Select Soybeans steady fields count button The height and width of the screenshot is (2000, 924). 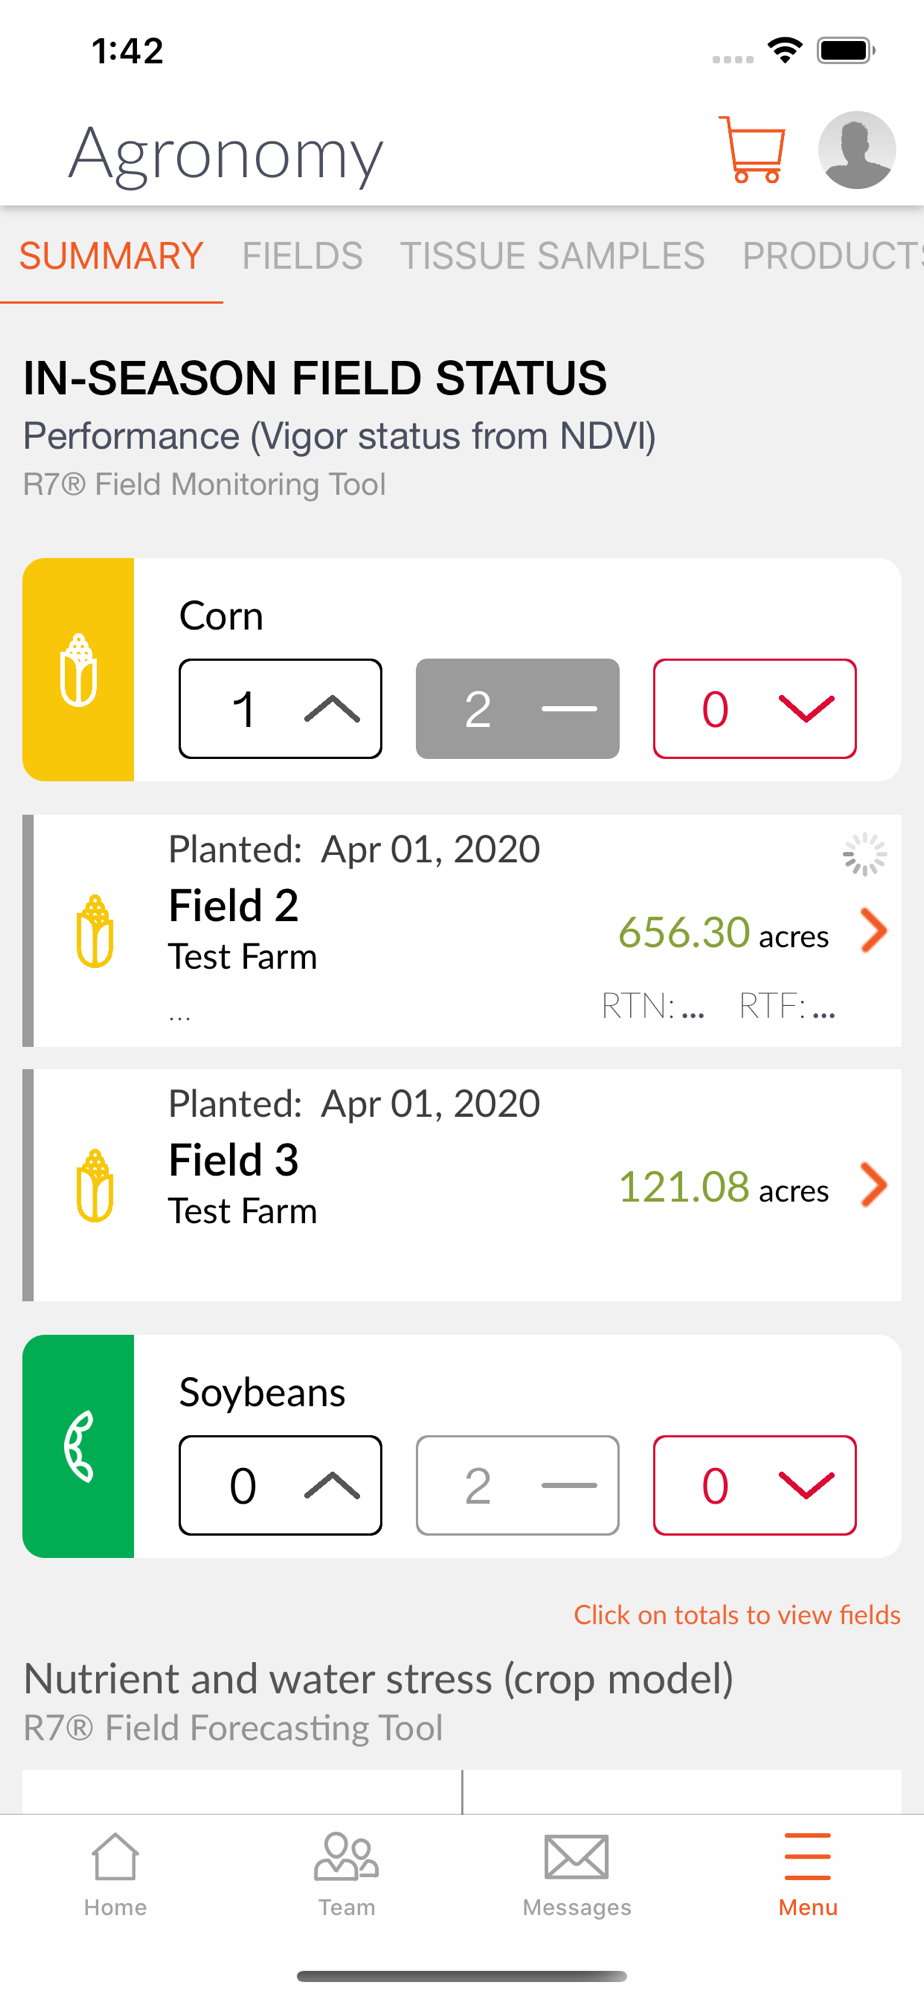[517, 1486]
